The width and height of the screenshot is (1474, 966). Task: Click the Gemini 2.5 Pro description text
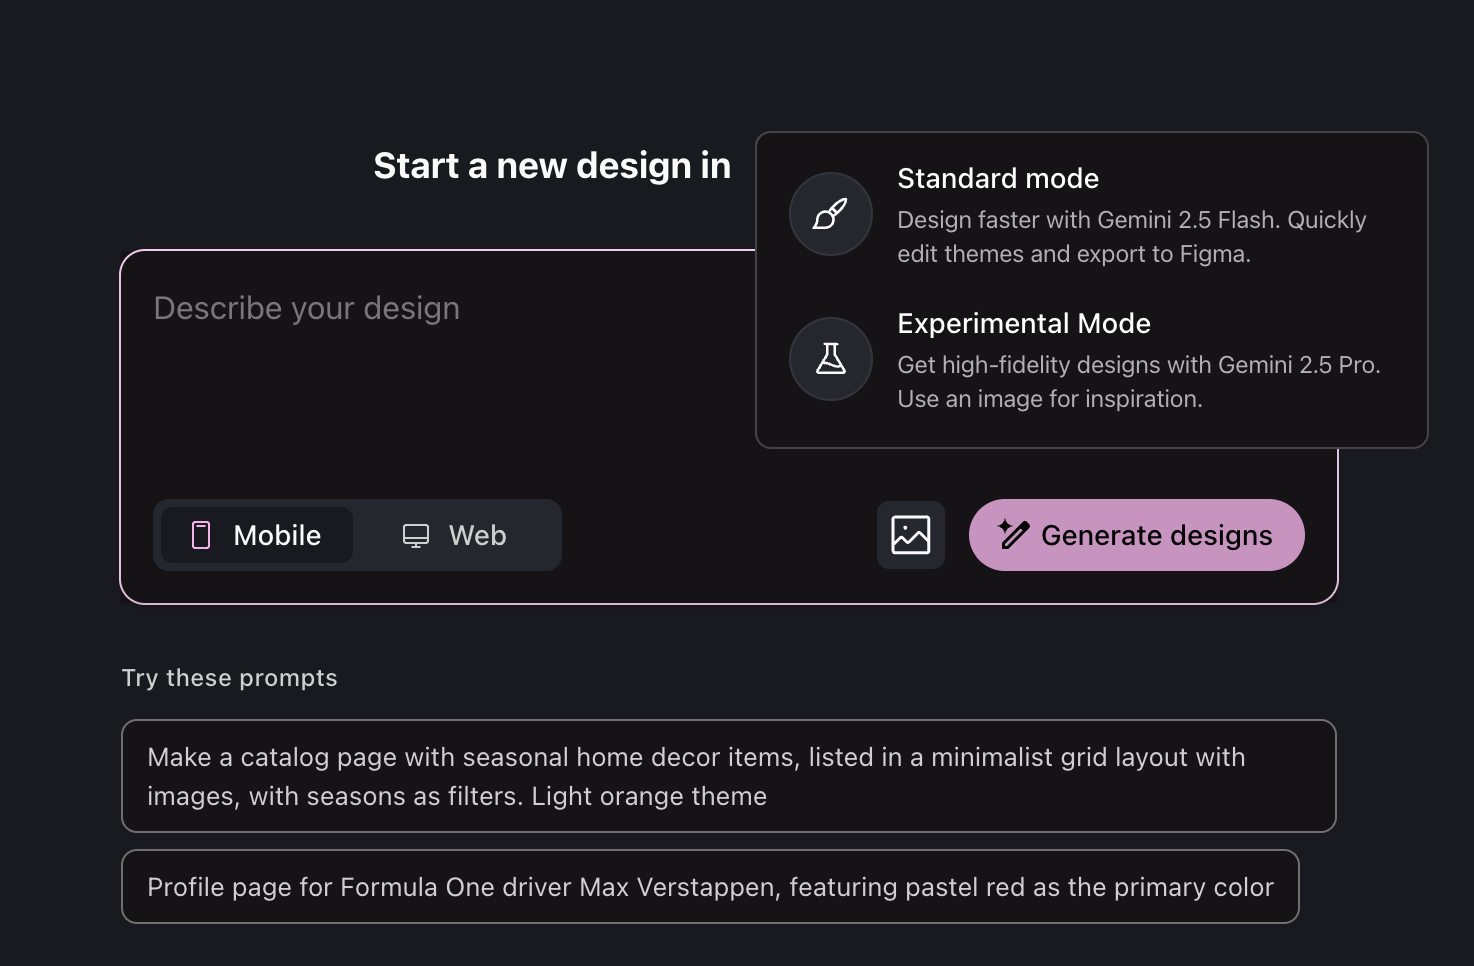coord(1138,365)
